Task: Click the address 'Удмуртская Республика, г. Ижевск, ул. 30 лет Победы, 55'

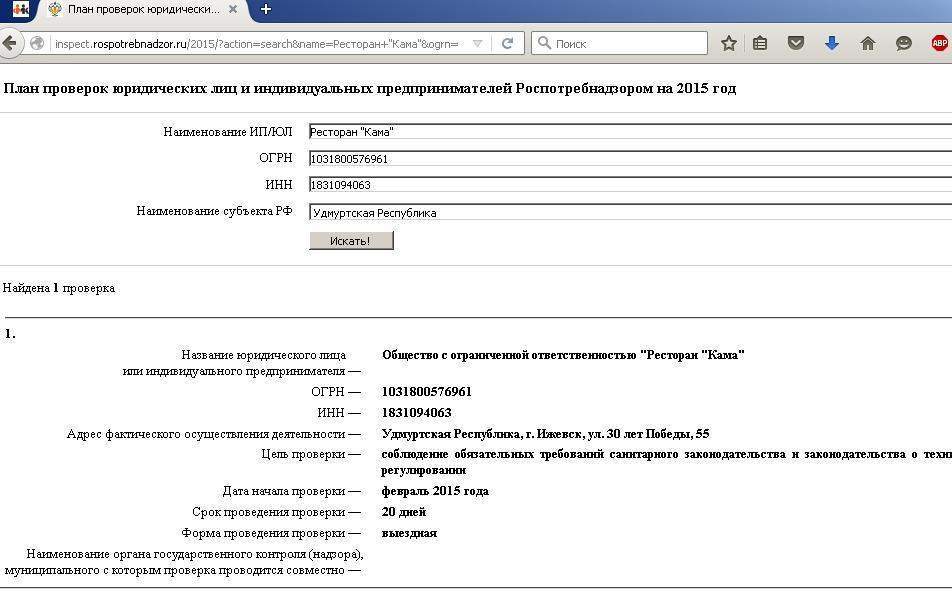Action: (x=545, y=434)
